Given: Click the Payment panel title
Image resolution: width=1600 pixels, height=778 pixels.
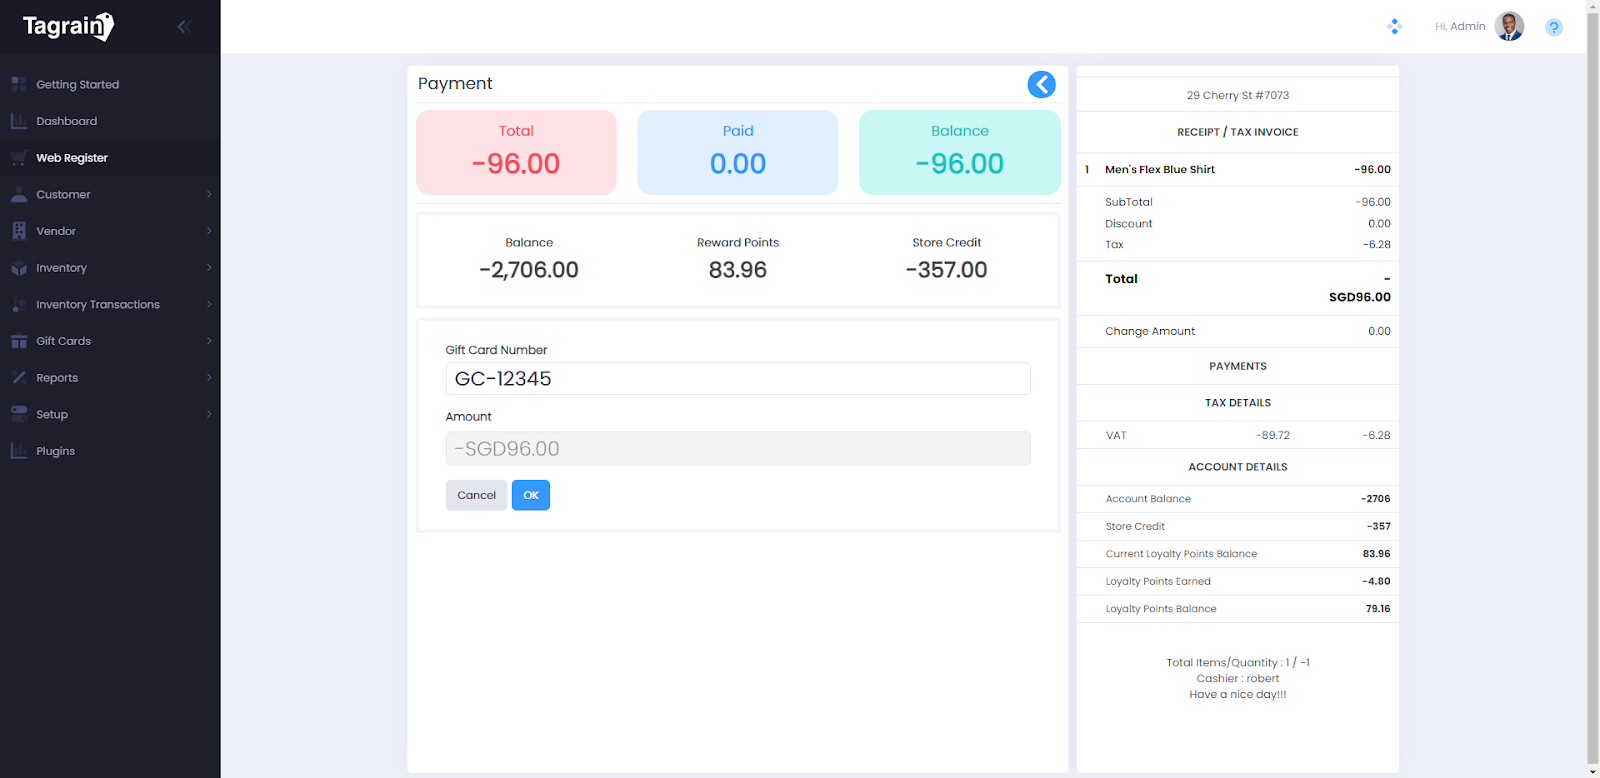Looking at the screenshot, I should click(x=455, y=84).
